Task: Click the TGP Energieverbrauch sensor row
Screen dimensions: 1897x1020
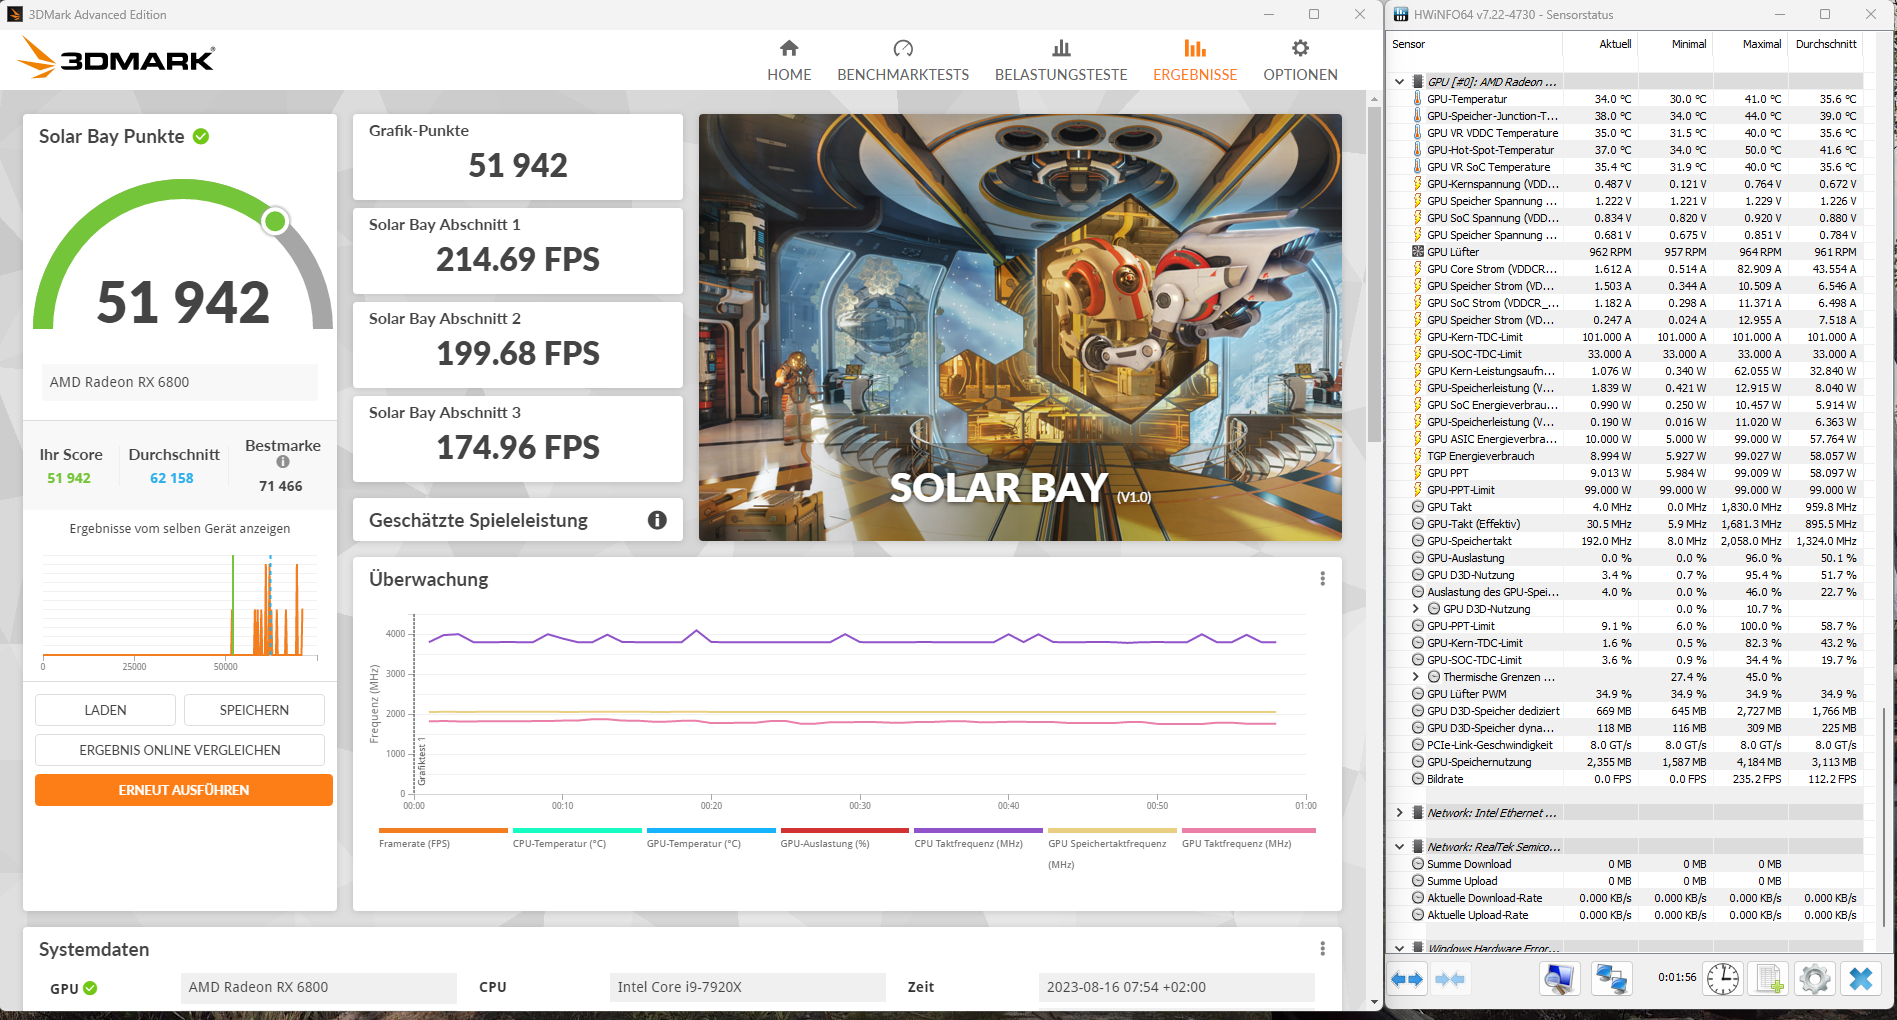Action: [1635, 456]
